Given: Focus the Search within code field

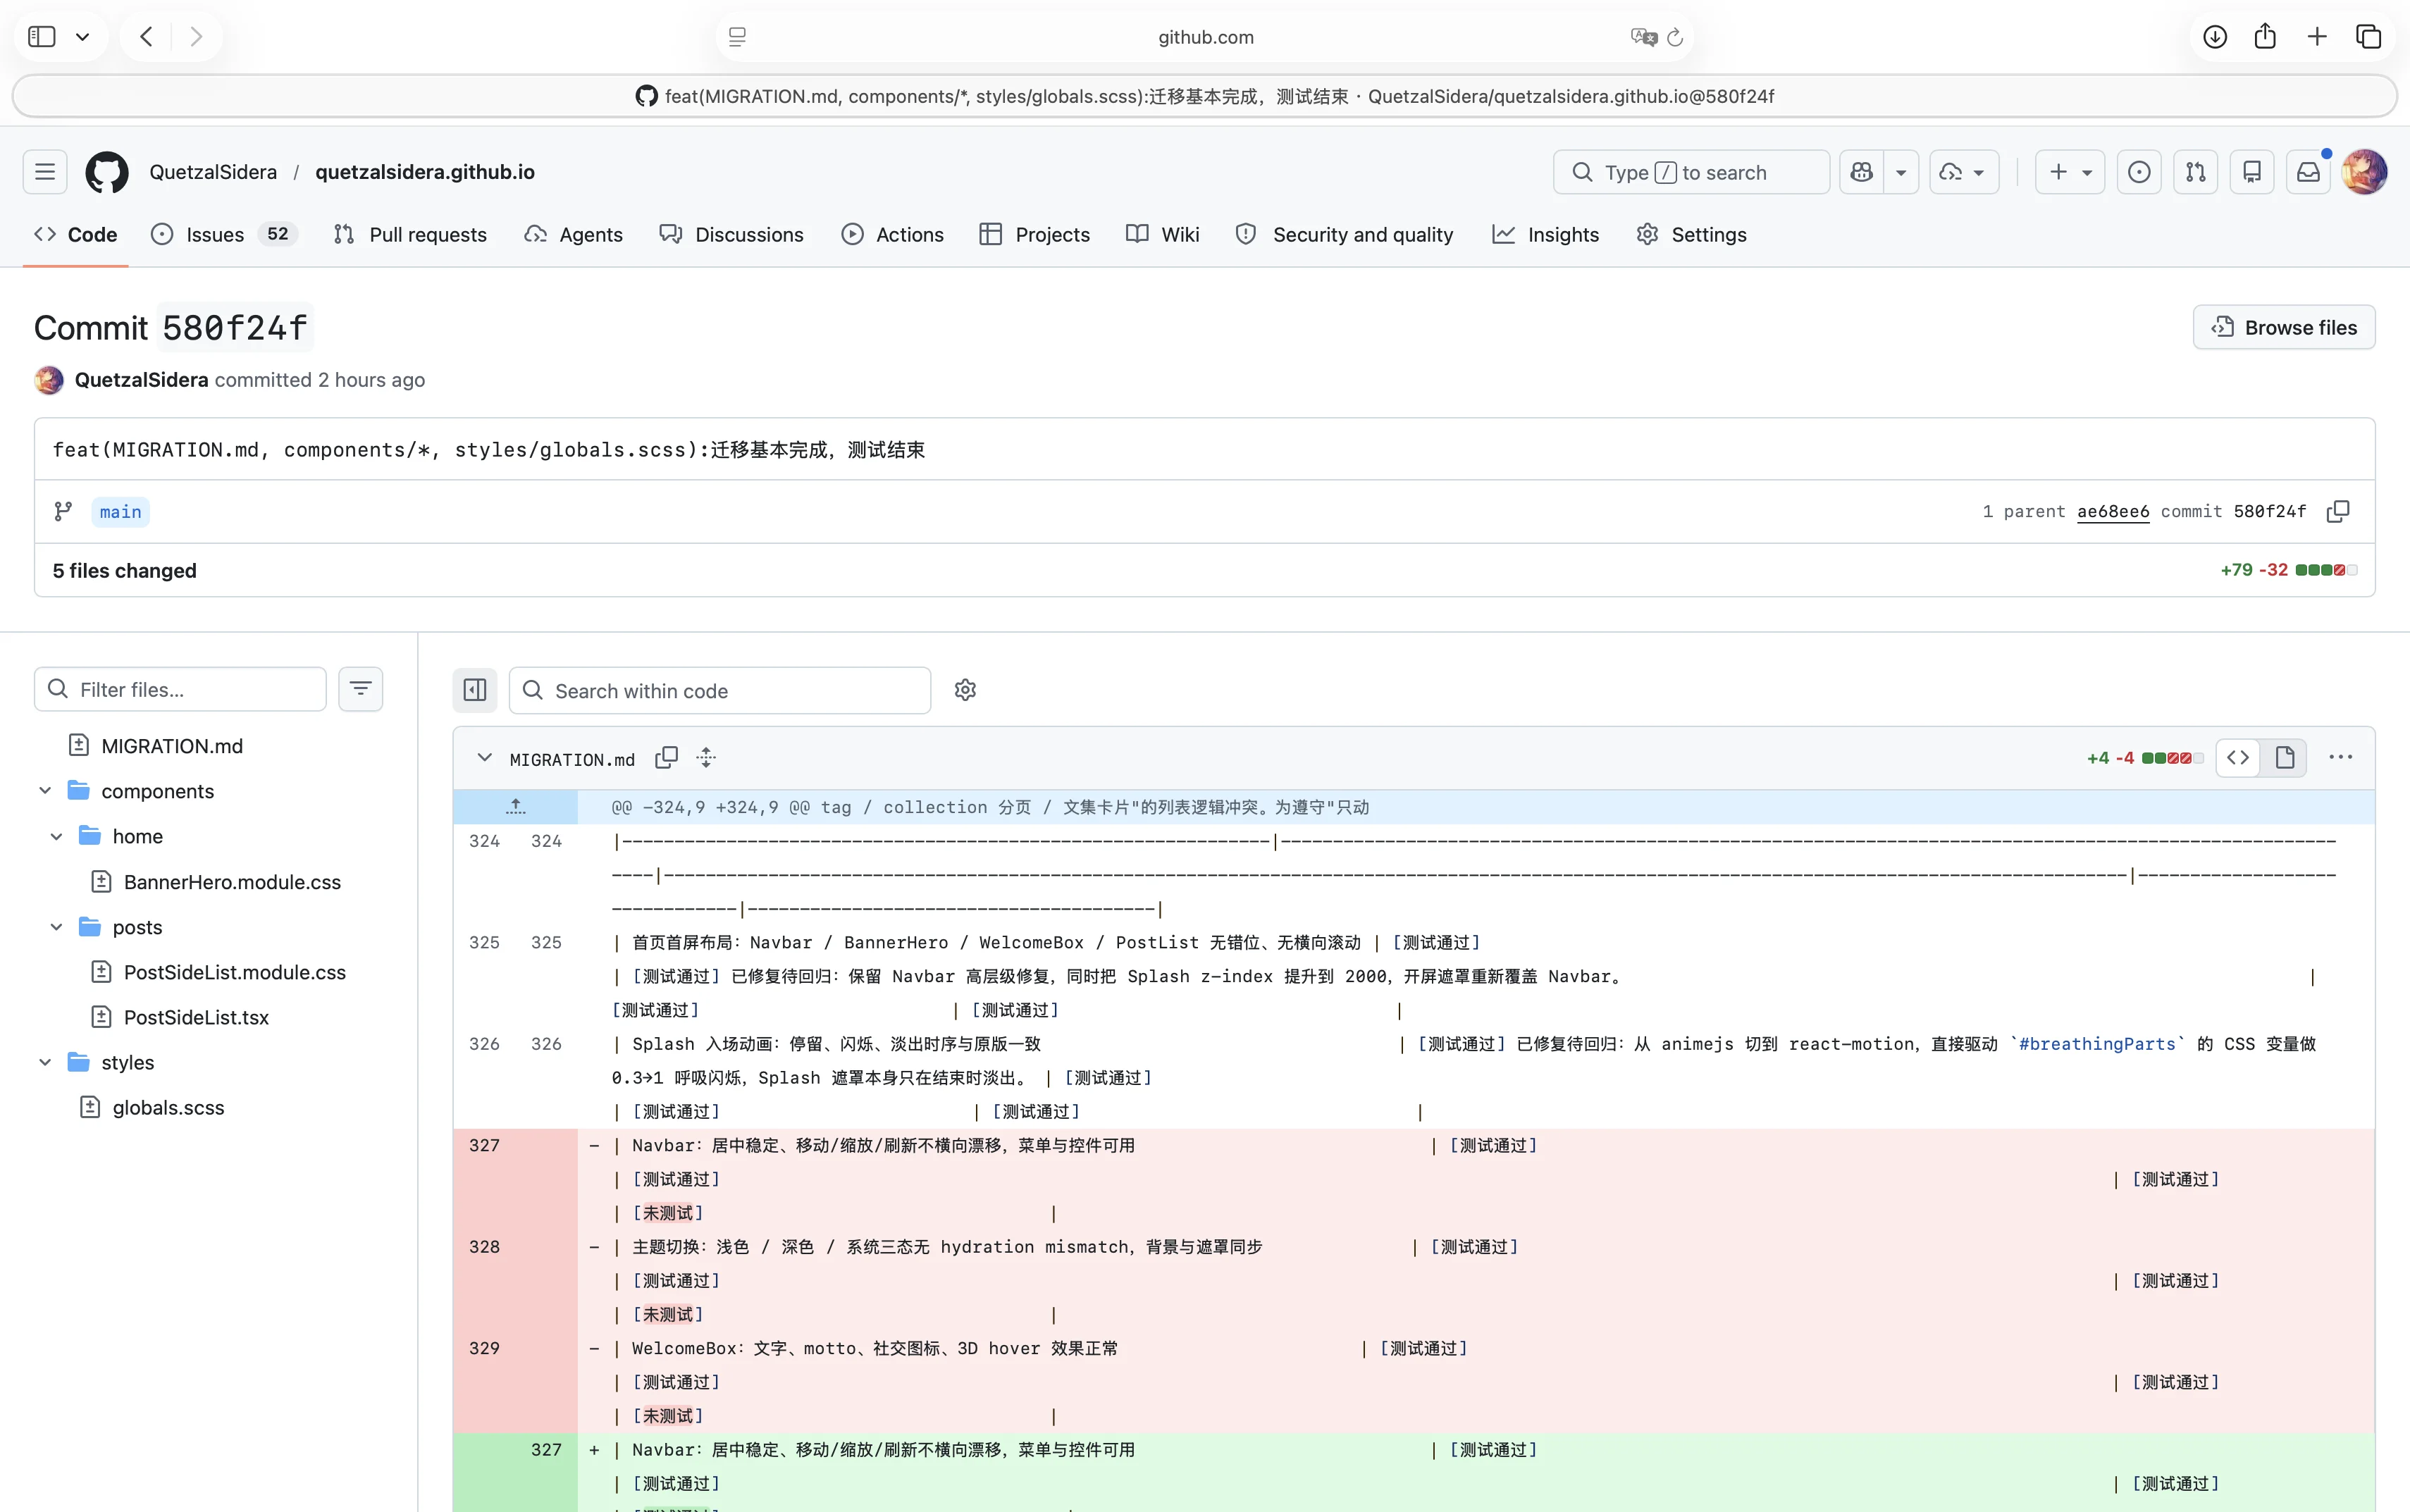Looking at the screenshot, I should 720,690.
